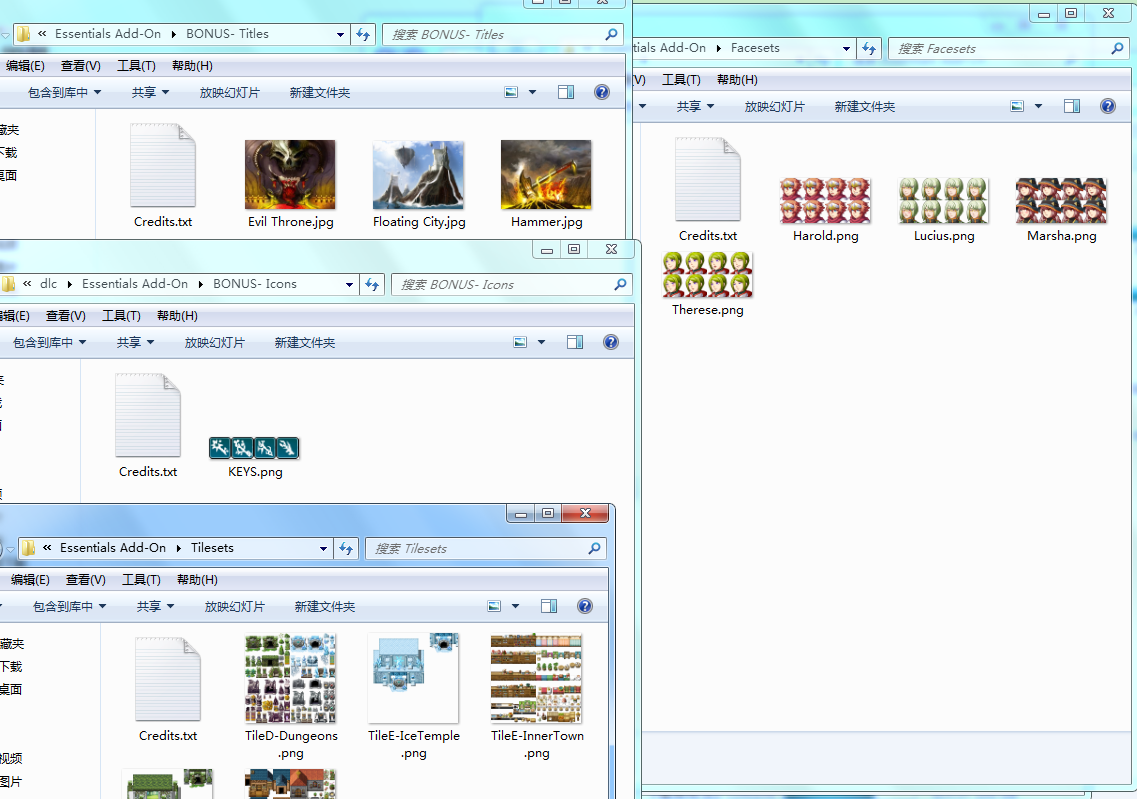Image resolution: width=1137 pixels, height=799 pixels.
Task: Select TileE-InnerTown.png tileset file
Action: [x=537, y=696]
